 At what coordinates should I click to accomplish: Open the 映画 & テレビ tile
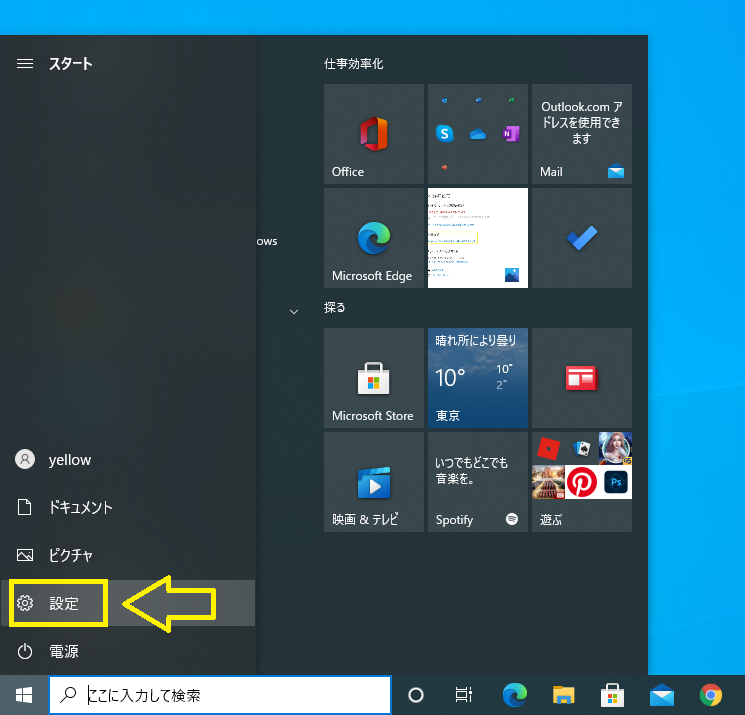pyautogui.click(x=373, y=482)
